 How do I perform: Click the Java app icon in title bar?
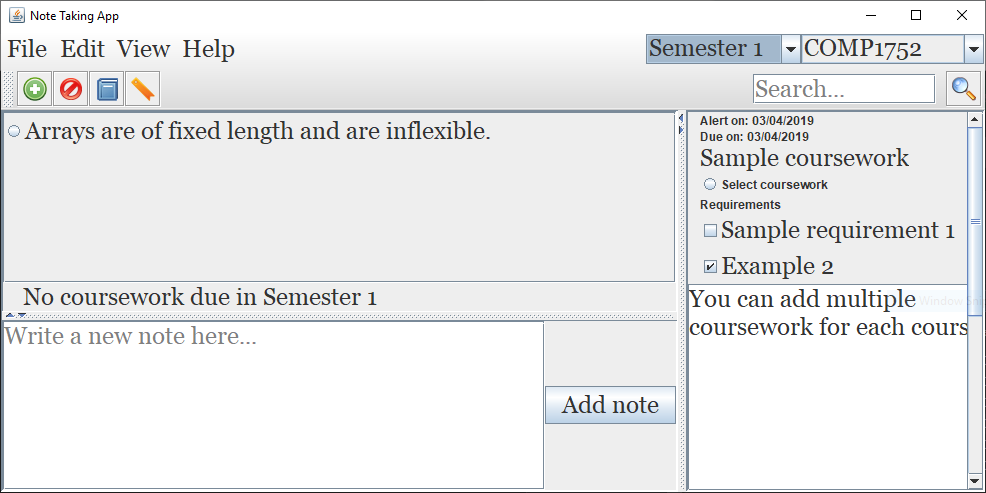tap(16, 16)
